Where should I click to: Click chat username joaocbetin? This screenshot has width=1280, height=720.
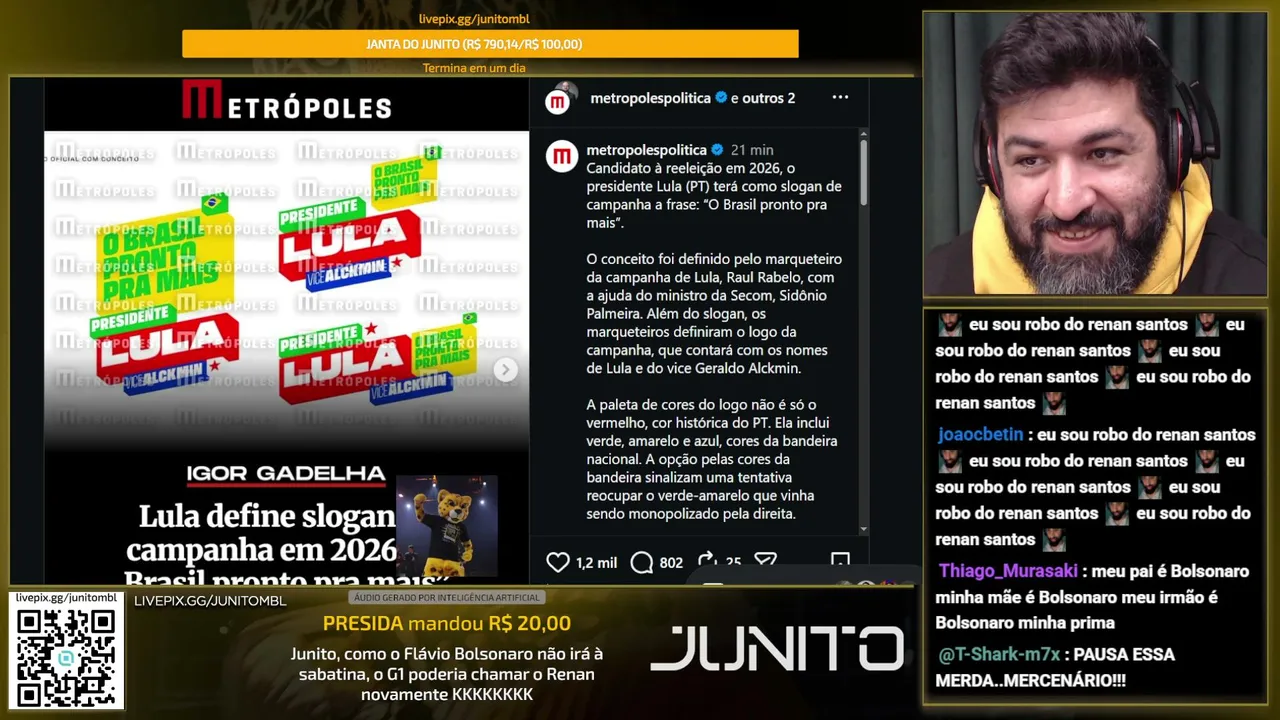tap(981, 435)
